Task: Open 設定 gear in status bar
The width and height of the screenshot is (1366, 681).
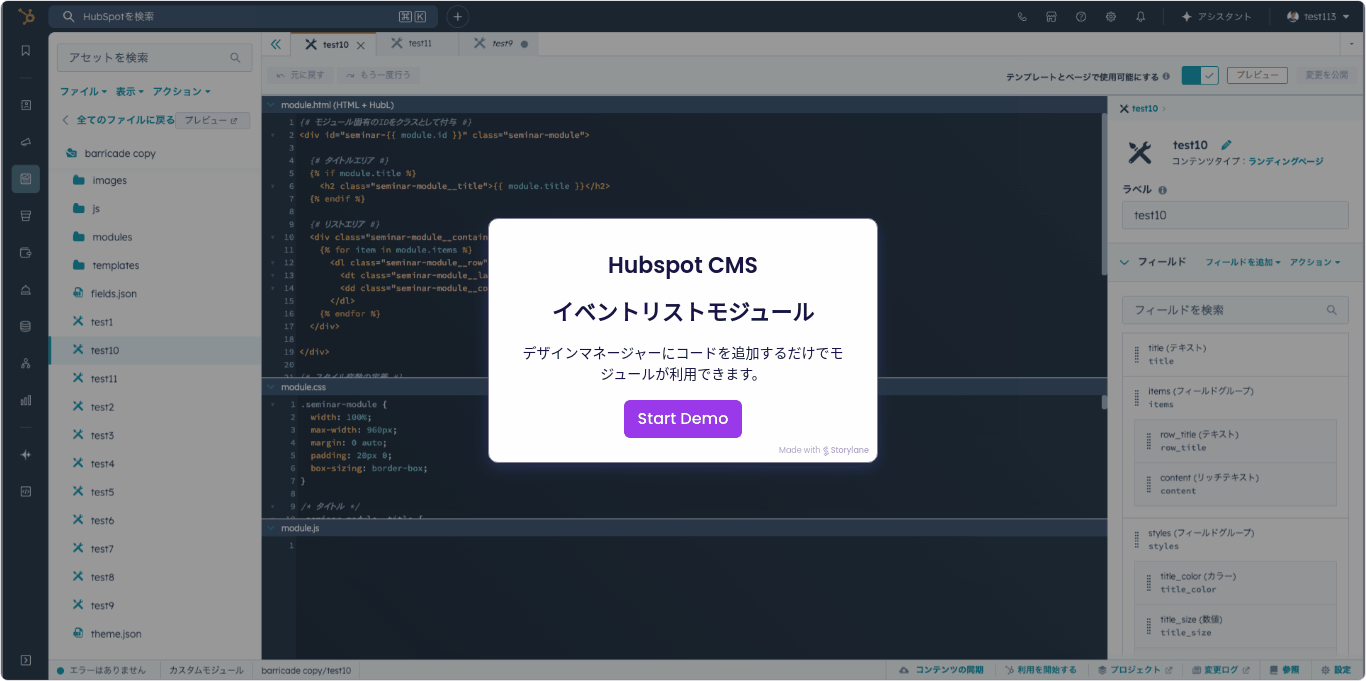Action: tap(1336, 670)
